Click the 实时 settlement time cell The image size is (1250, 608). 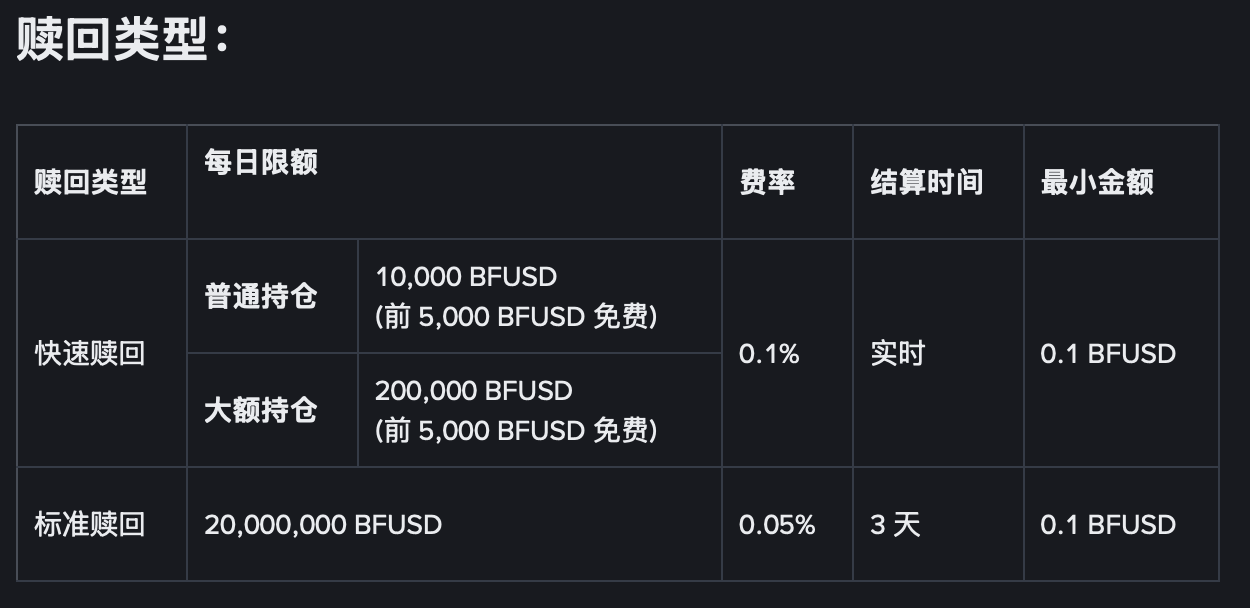point(897,353)
